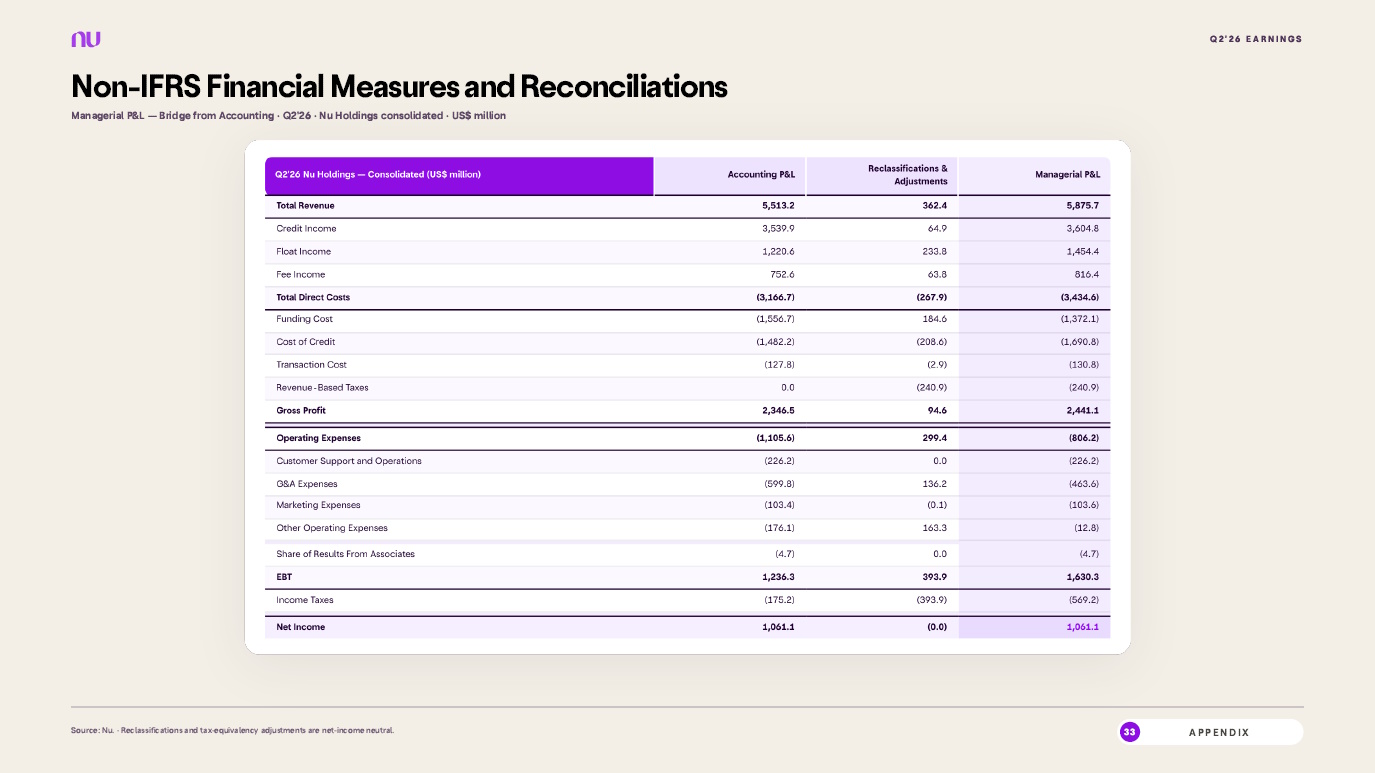Click G&A Expenses managerial value (463.6)
The height and width of the screenshot is (773, 1375).
coord(1084,484)
